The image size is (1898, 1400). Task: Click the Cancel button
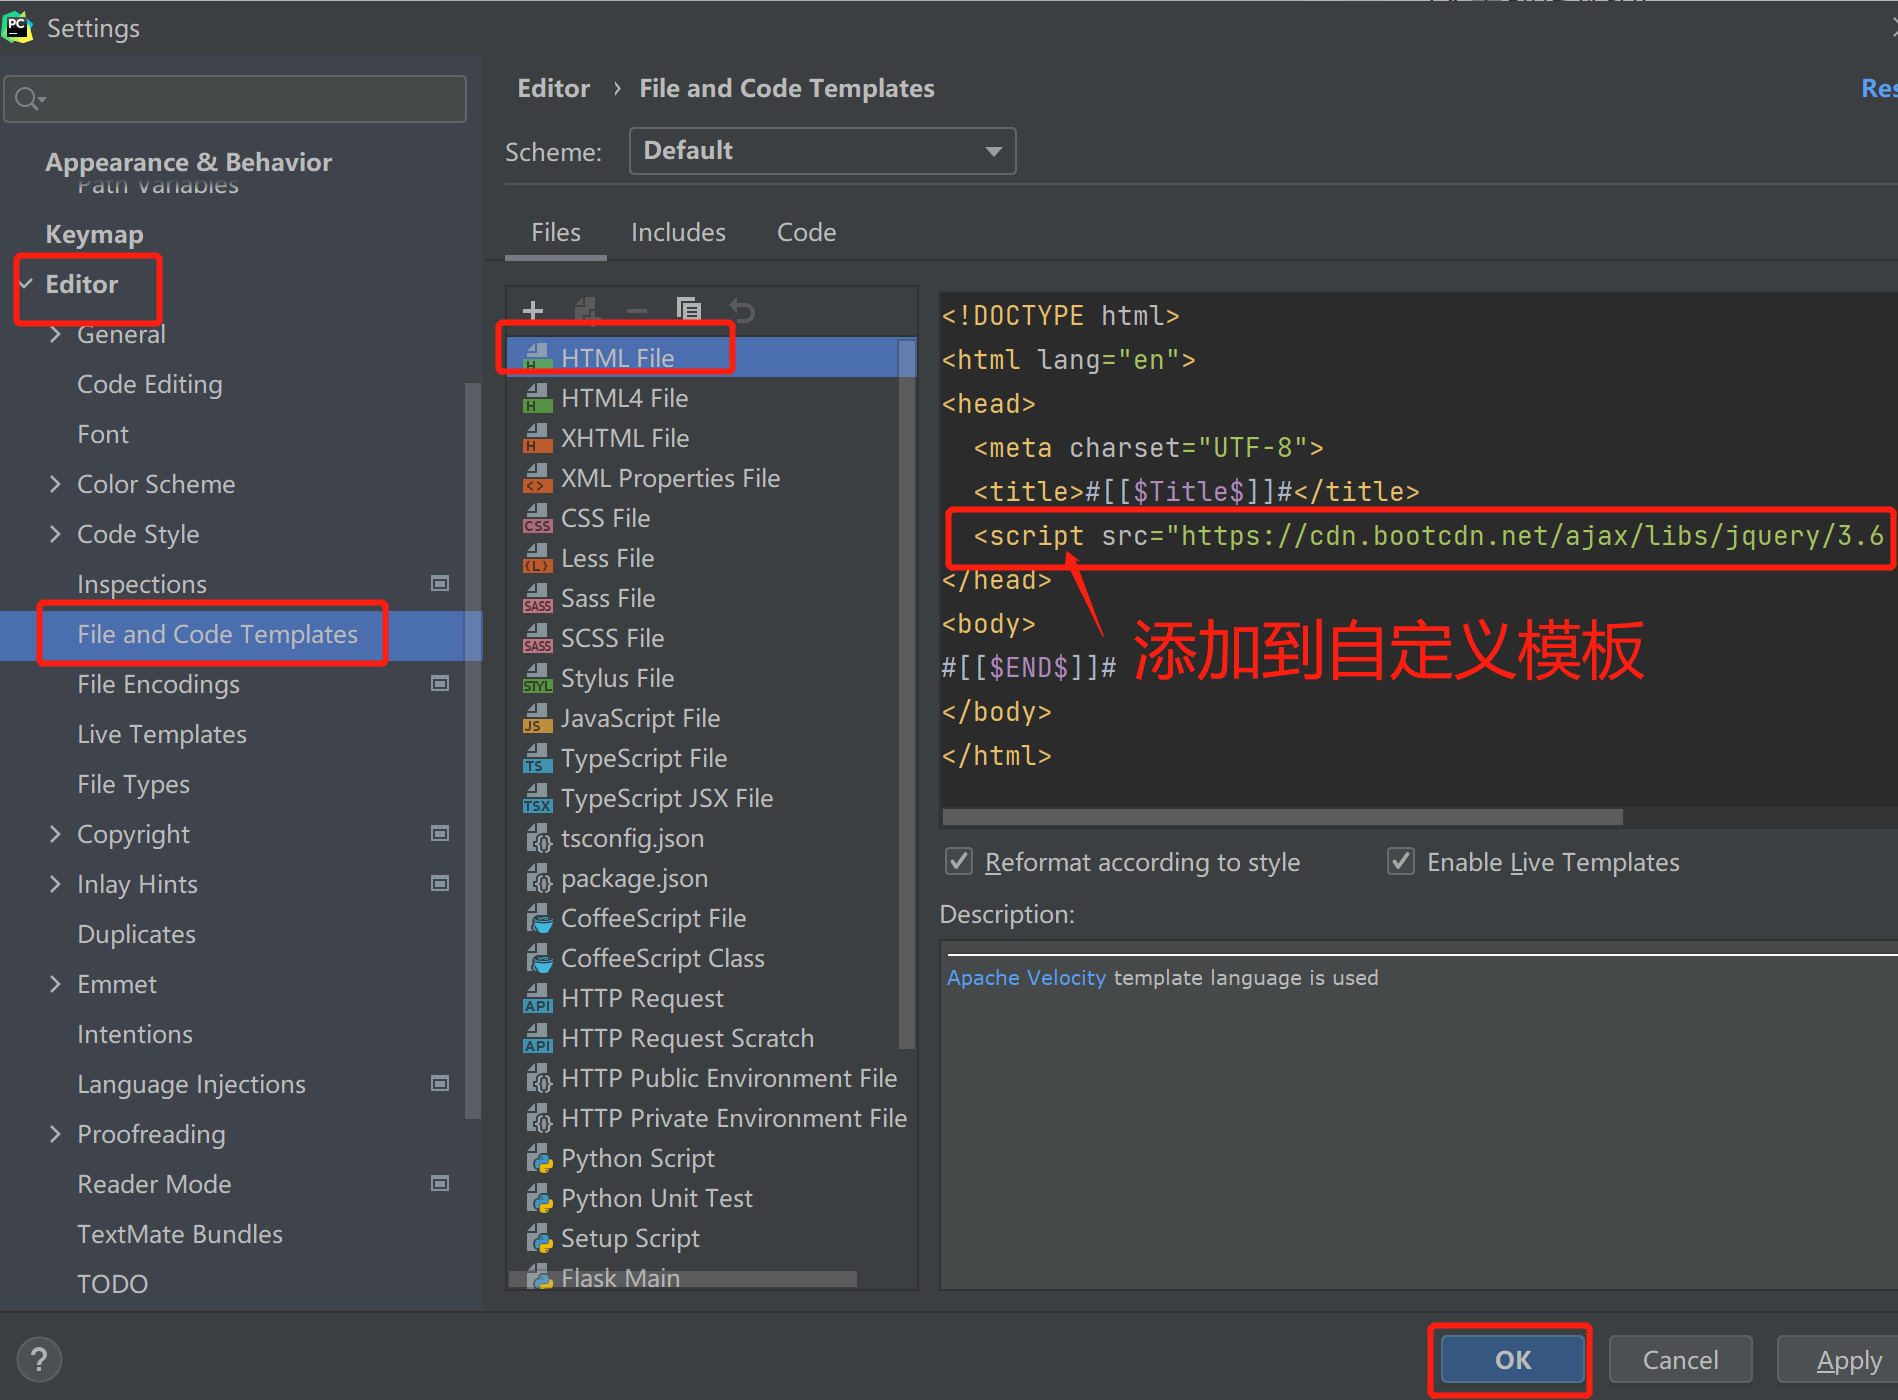pyautogui.click(x=1680, y=1360)
